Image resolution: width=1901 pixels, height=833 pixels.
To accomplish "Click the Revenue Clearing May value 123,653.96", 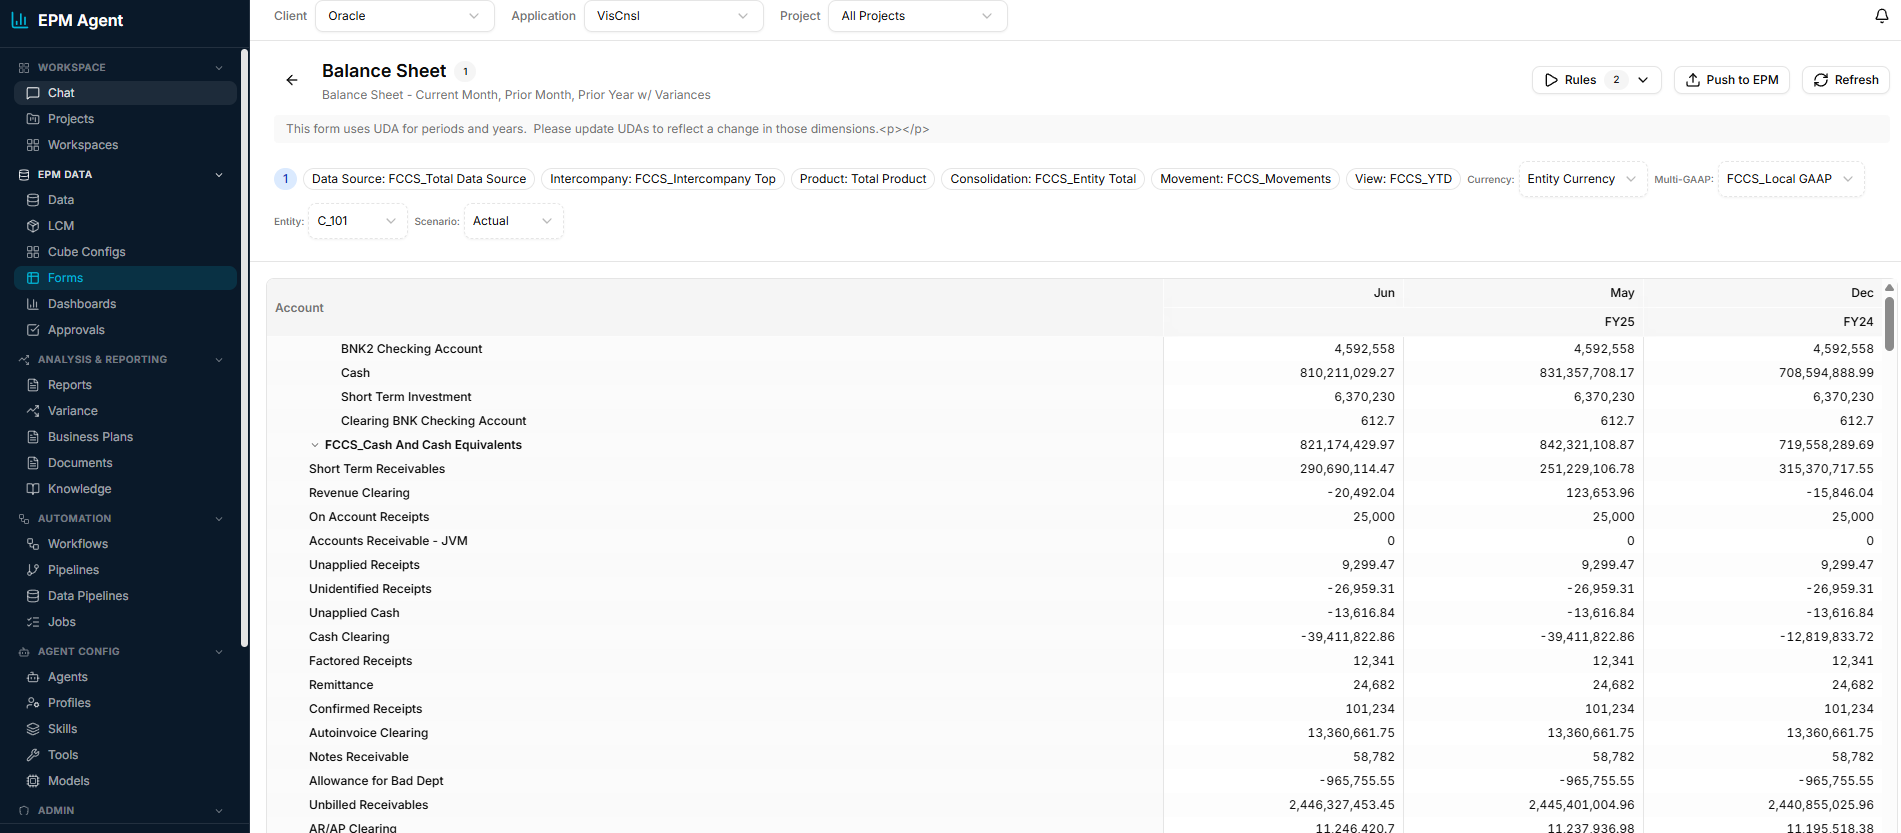I will (x=1600, y=493).
